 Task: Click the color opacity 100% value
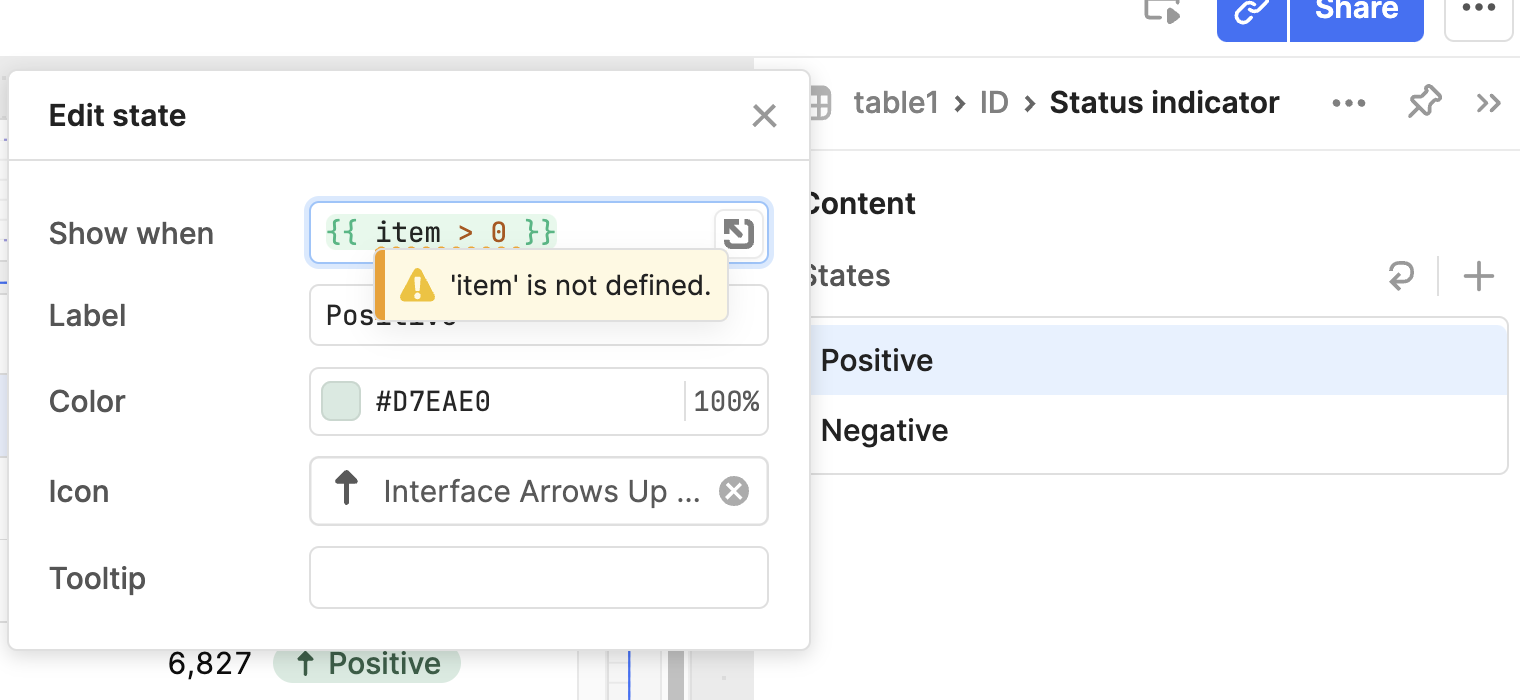pyautogui.click(x=726, y=402)
